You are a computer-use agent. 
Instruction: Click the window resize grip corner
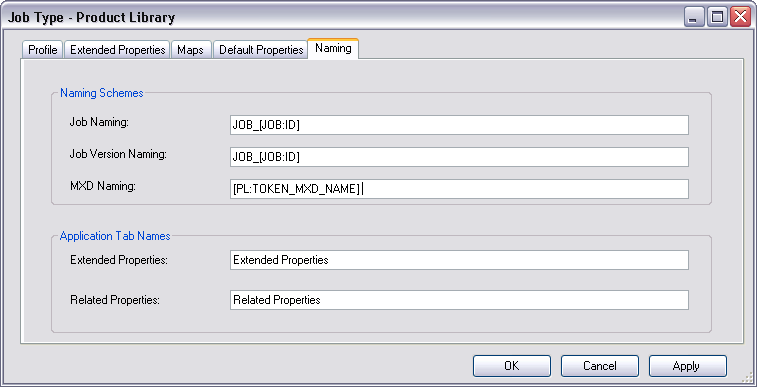(x=749, y=378)
